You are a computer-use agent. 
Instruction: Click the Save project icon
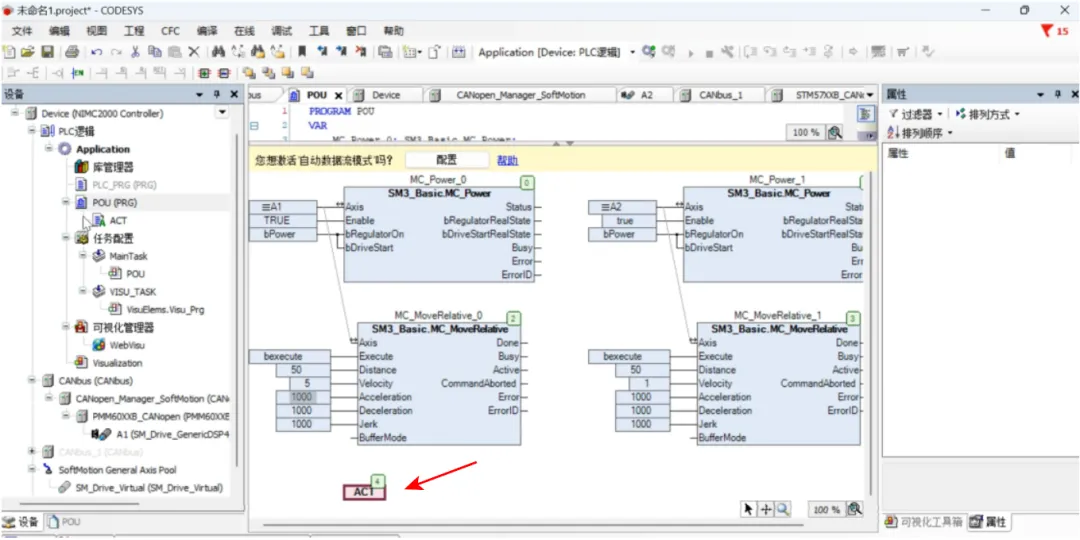point(48,52)
